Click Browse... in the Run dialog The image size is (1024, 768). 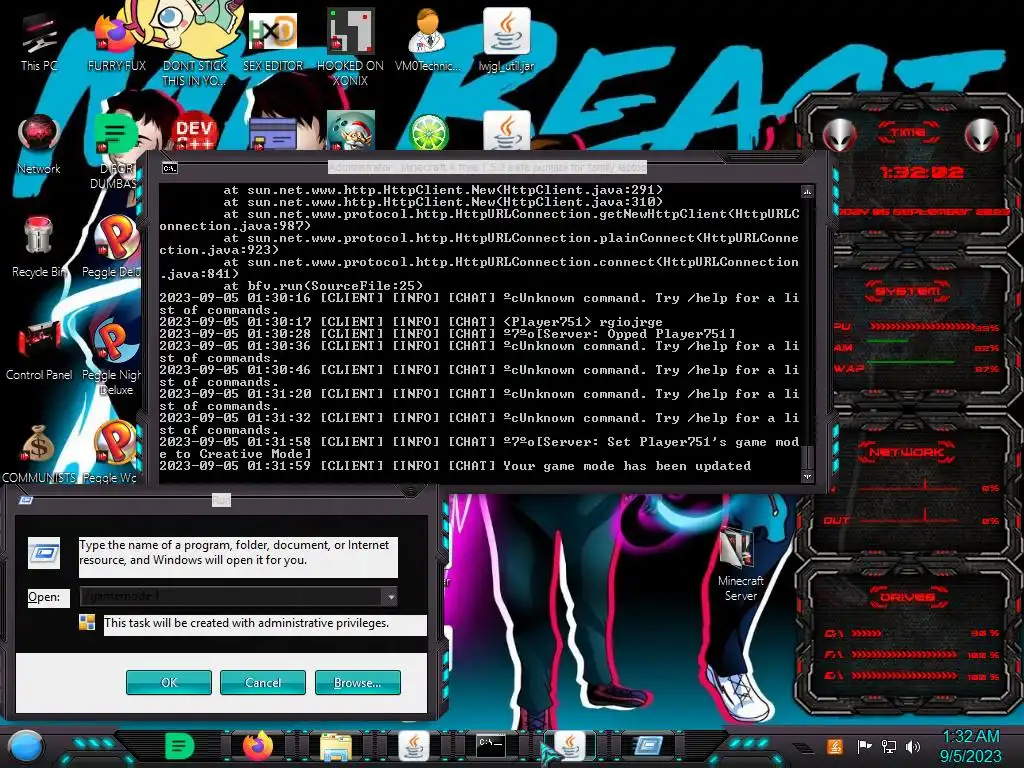point(357,682)
